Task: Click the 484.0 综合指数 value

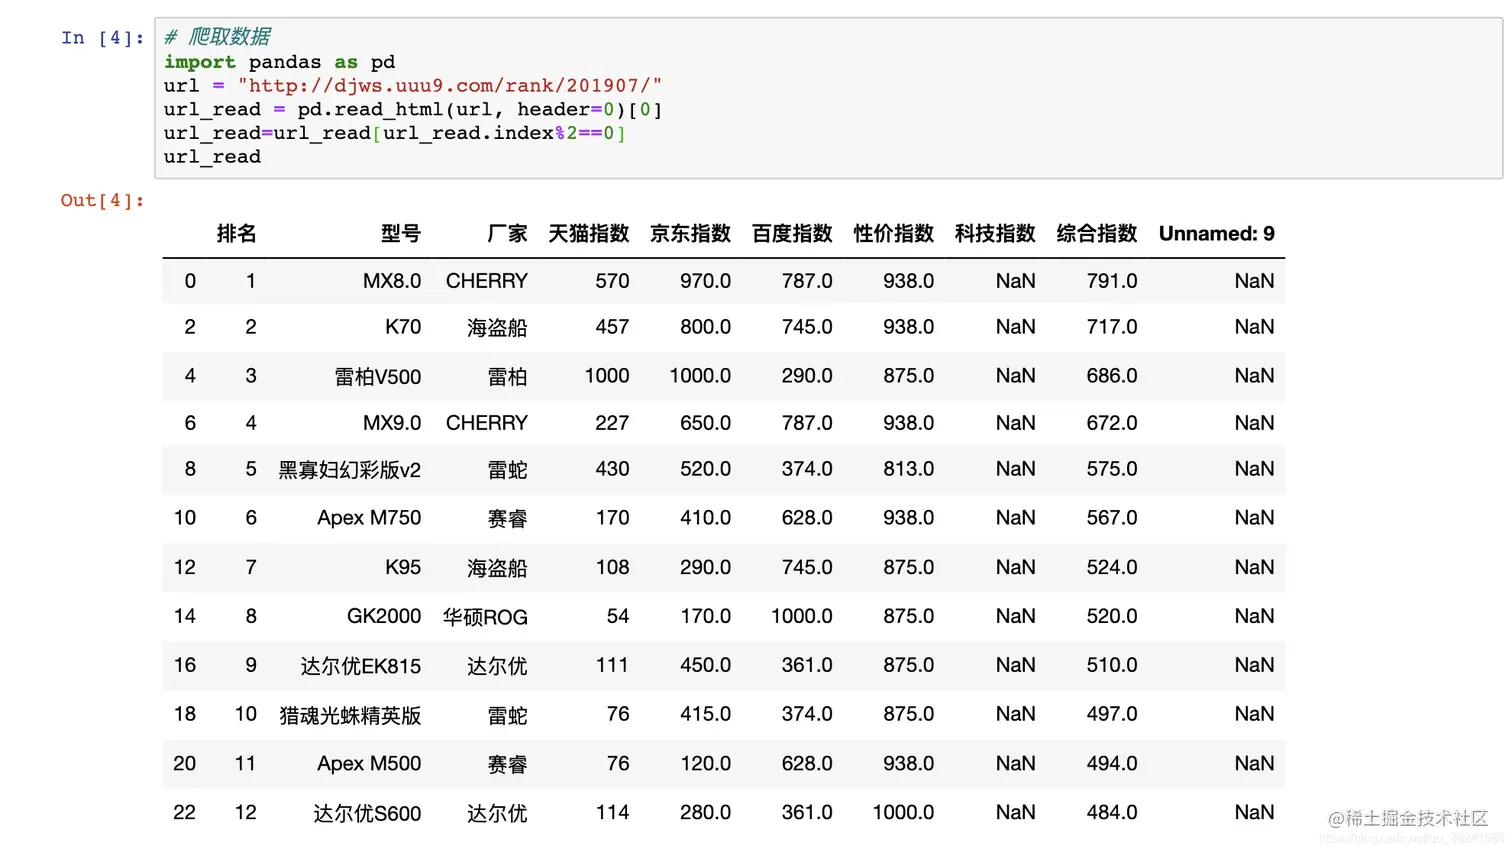Action: (1112, 812)
